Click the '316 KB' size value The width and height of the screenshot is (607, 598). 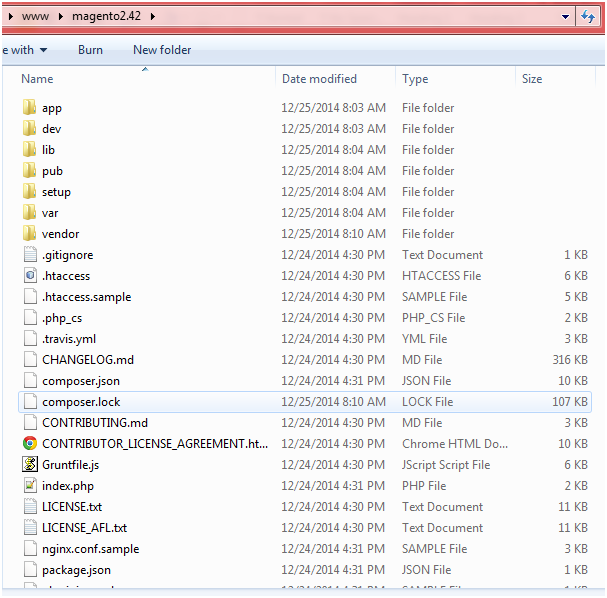[570, 360]
